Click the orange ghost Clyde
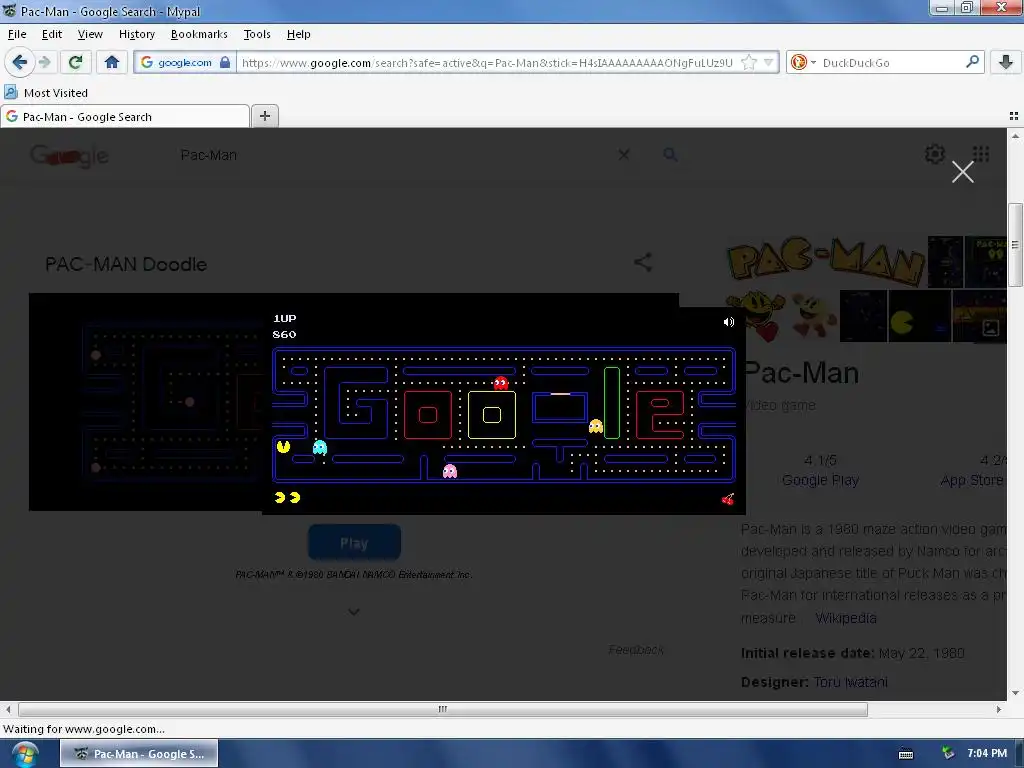 596,426
